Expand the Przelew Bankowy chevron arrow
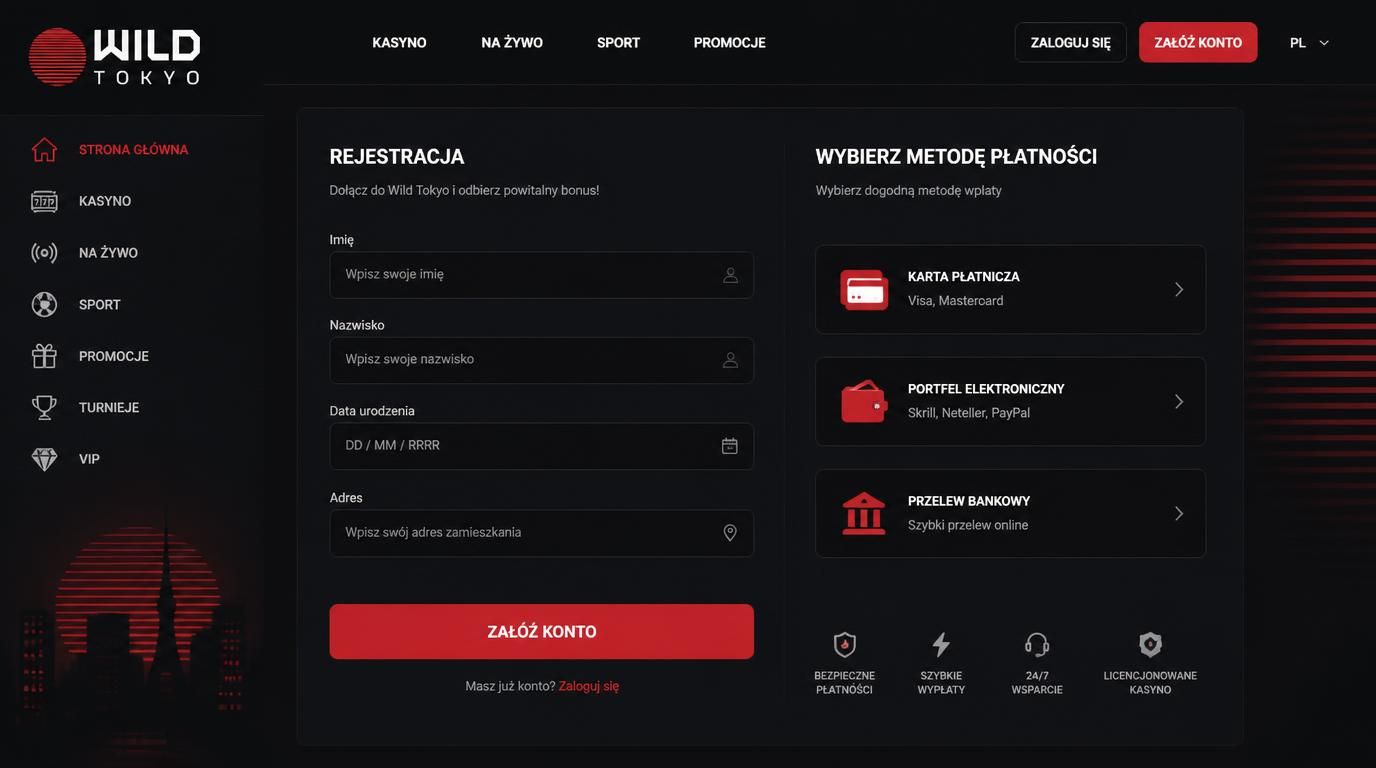Screen dimensions: 1376x768 (x=1179, y=513)
